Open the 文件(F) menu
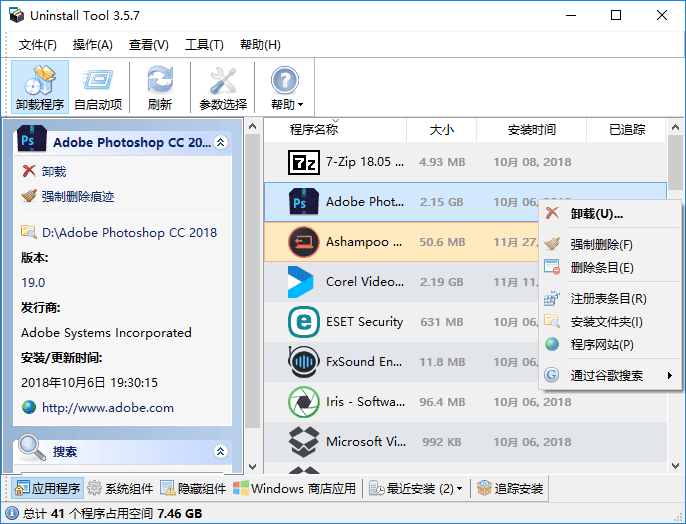The width and height of the screenshot is (686, 524). click(x=38, y=45)
